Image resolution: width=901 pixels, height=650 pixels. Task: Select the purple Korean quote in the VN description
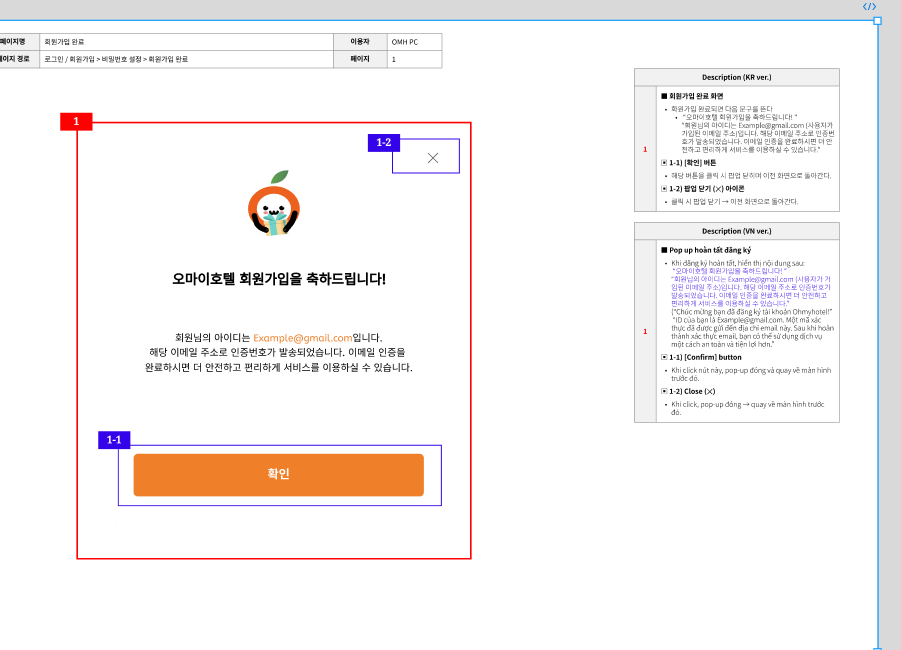click(x=751, y=287)
